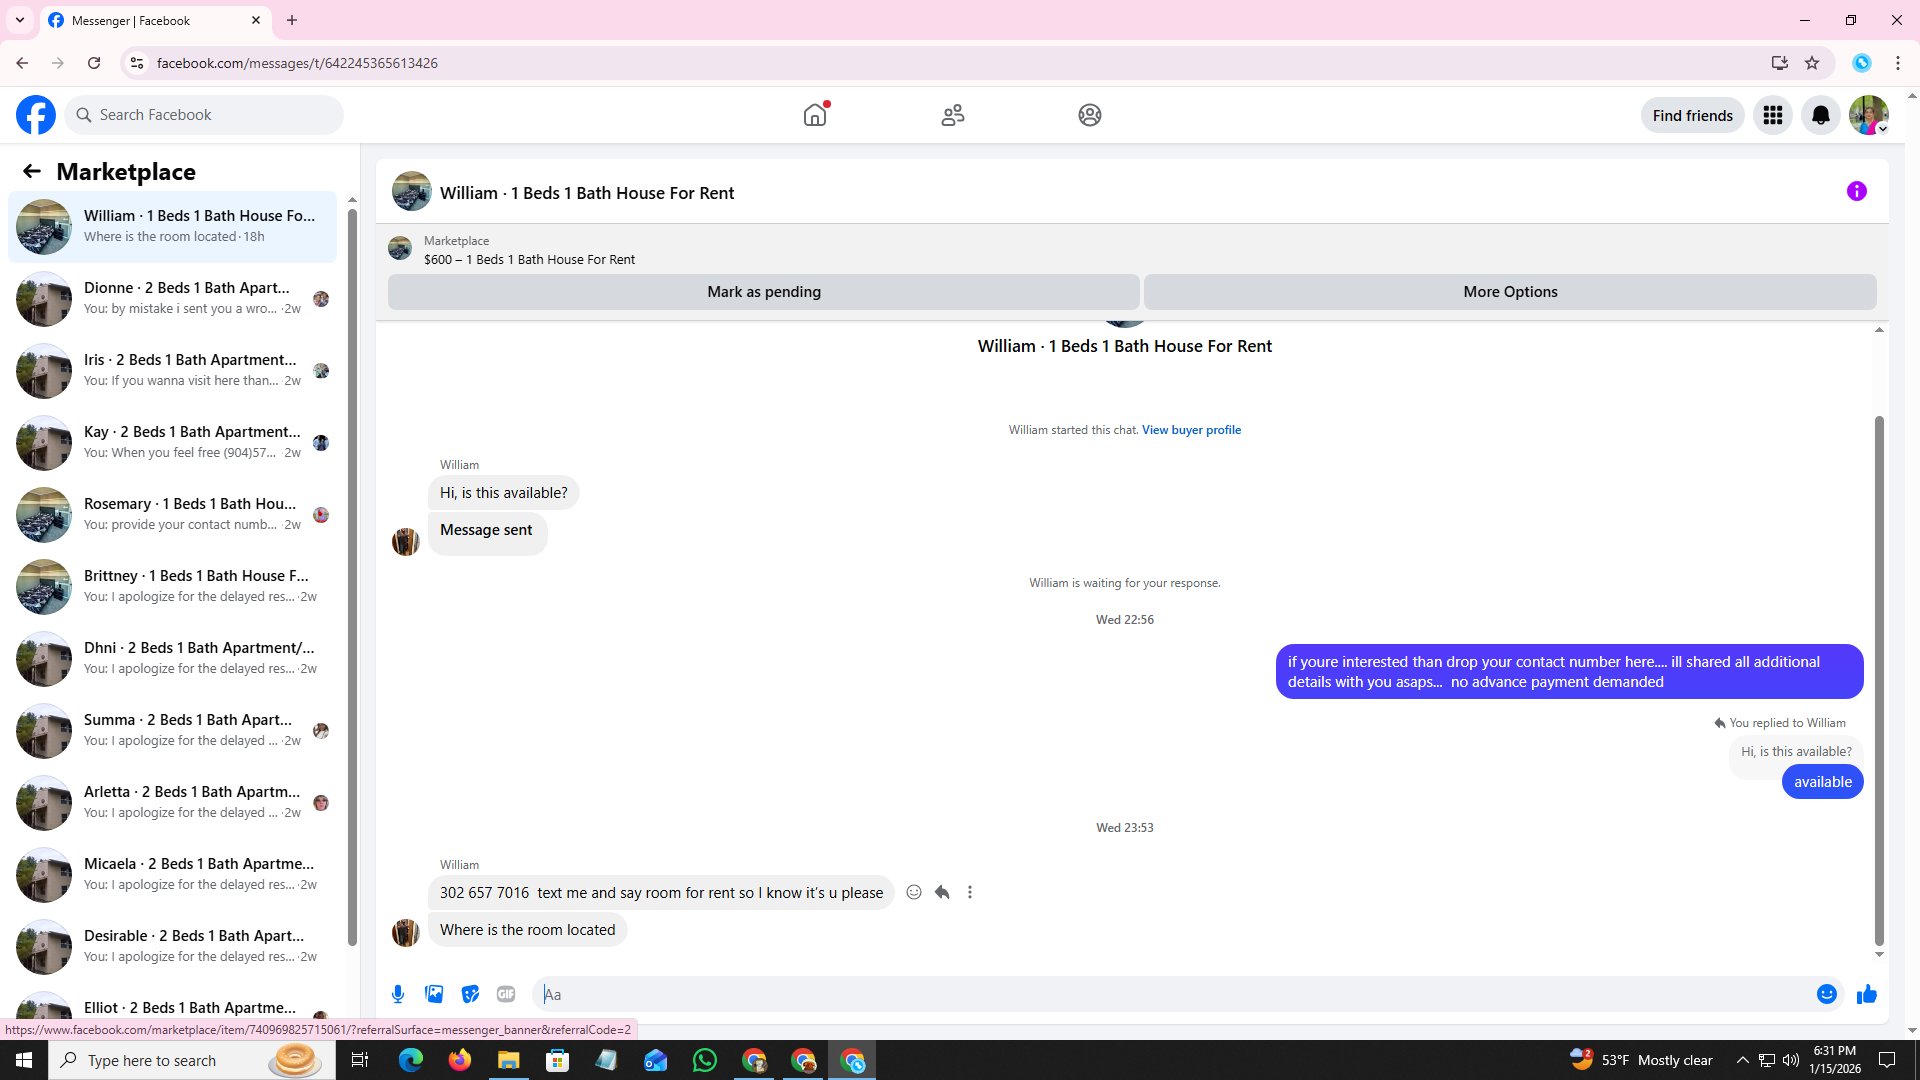Open View buyer profile link
Image resolution: width=1920 pixels, height=1080 pixels.
coord(1191,430)
